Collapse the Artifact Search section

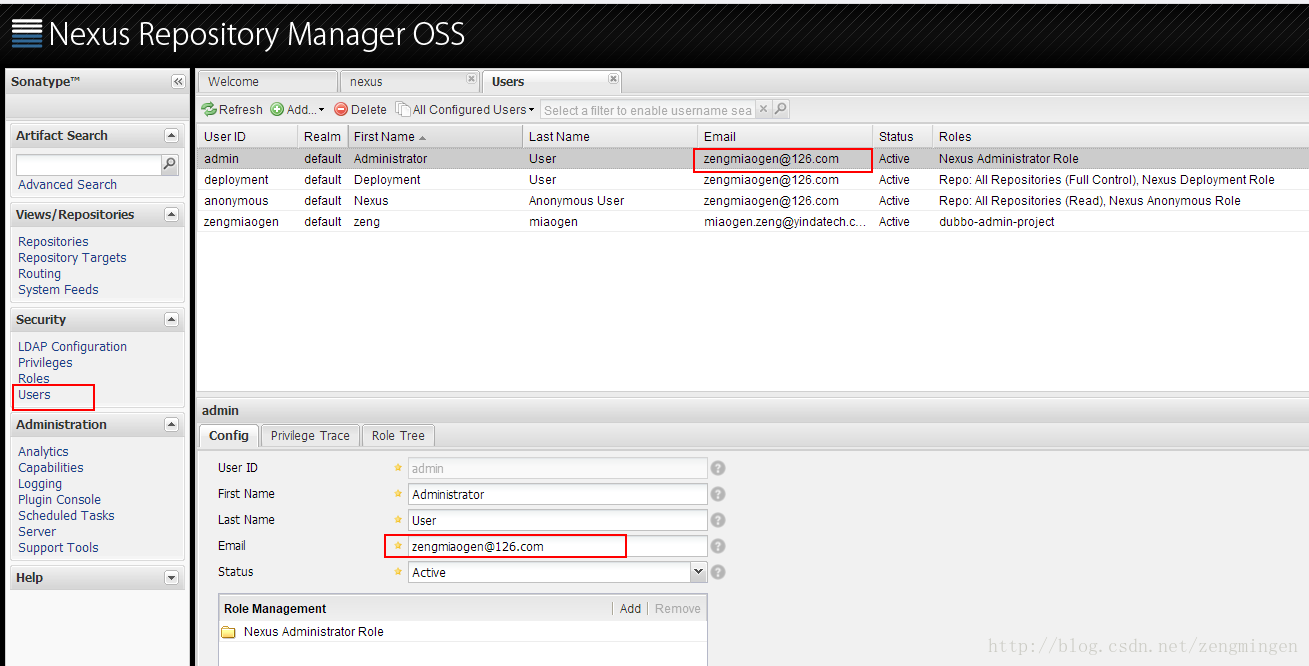(x=171, y=136)
